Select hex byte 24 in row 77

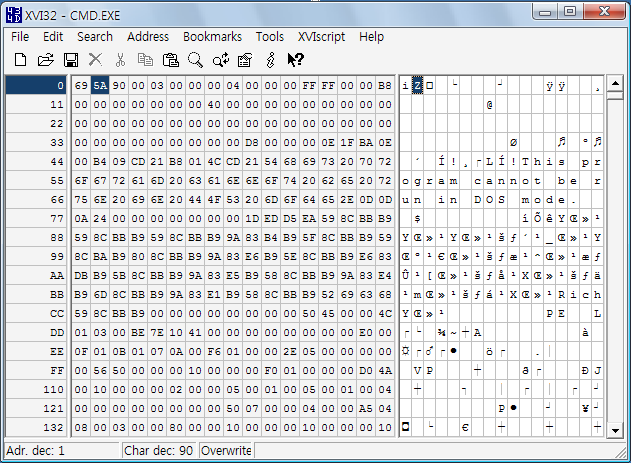point(100,218)
